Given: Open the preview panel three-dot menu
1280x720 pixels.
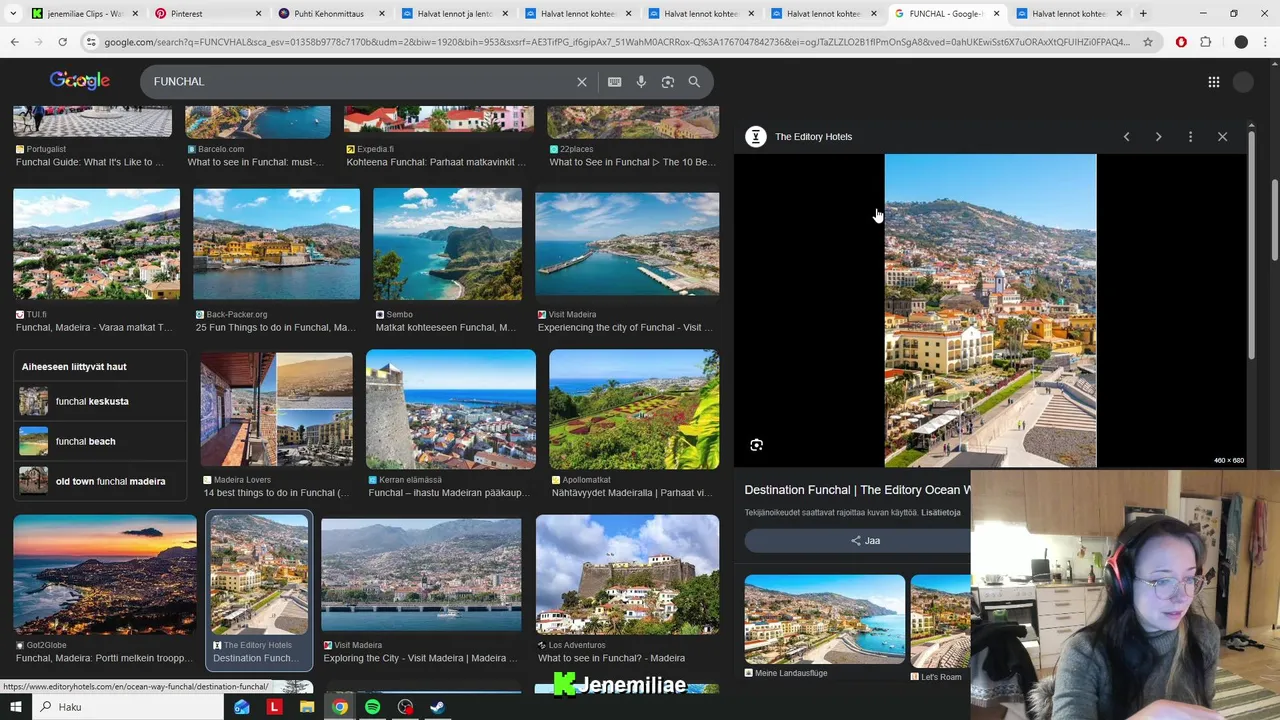Looking at the screenshot, I should [x=1190, y=137].
